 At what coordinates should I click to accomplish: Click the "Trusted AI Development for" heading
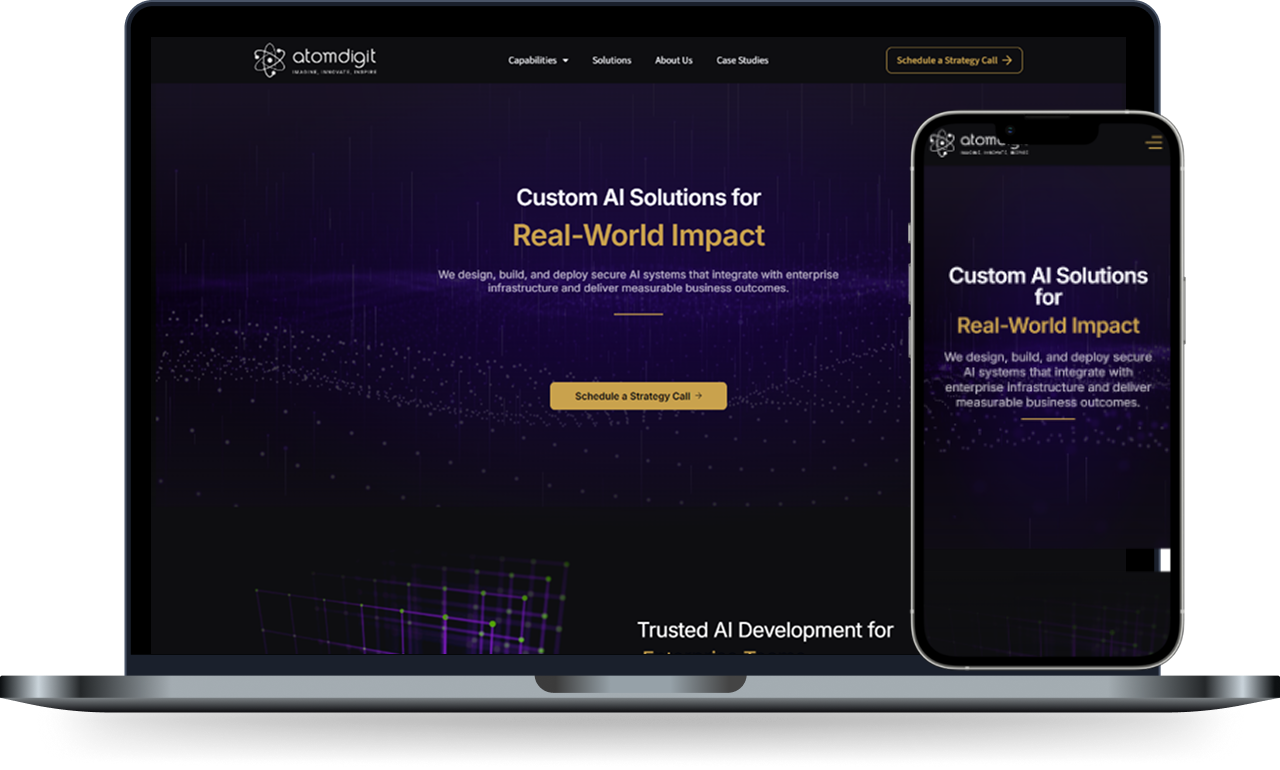tap(765, 630)
